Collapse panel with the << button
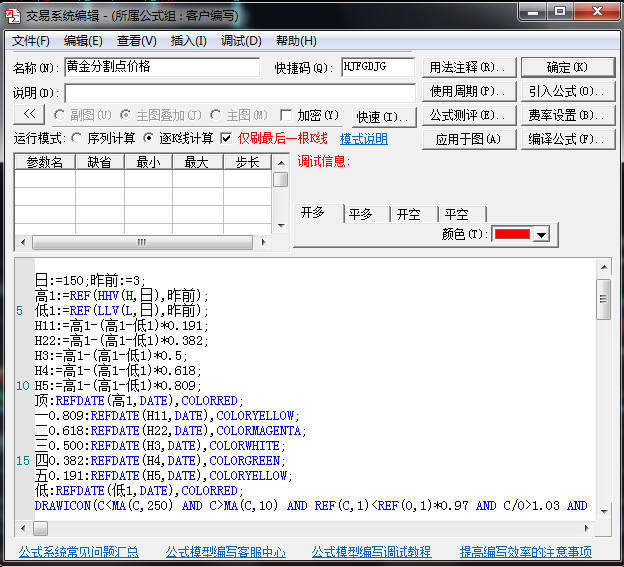 (29, 114)
